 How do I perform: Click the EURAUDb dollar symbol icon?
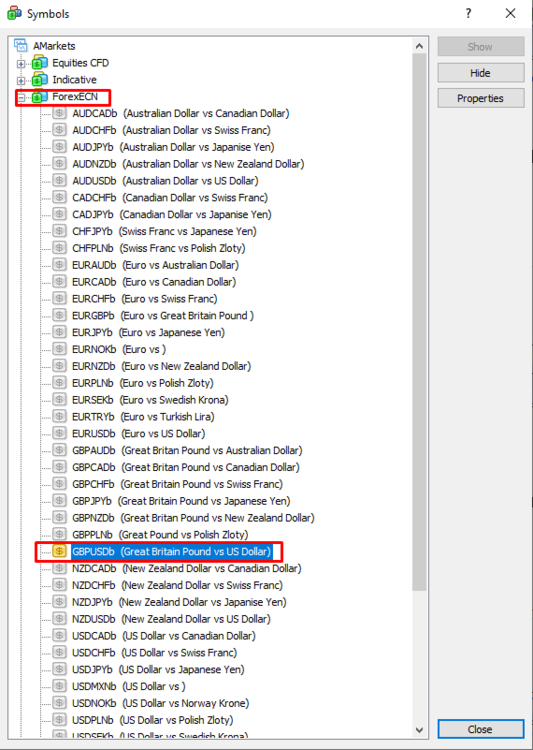click(x=59, y=265)
